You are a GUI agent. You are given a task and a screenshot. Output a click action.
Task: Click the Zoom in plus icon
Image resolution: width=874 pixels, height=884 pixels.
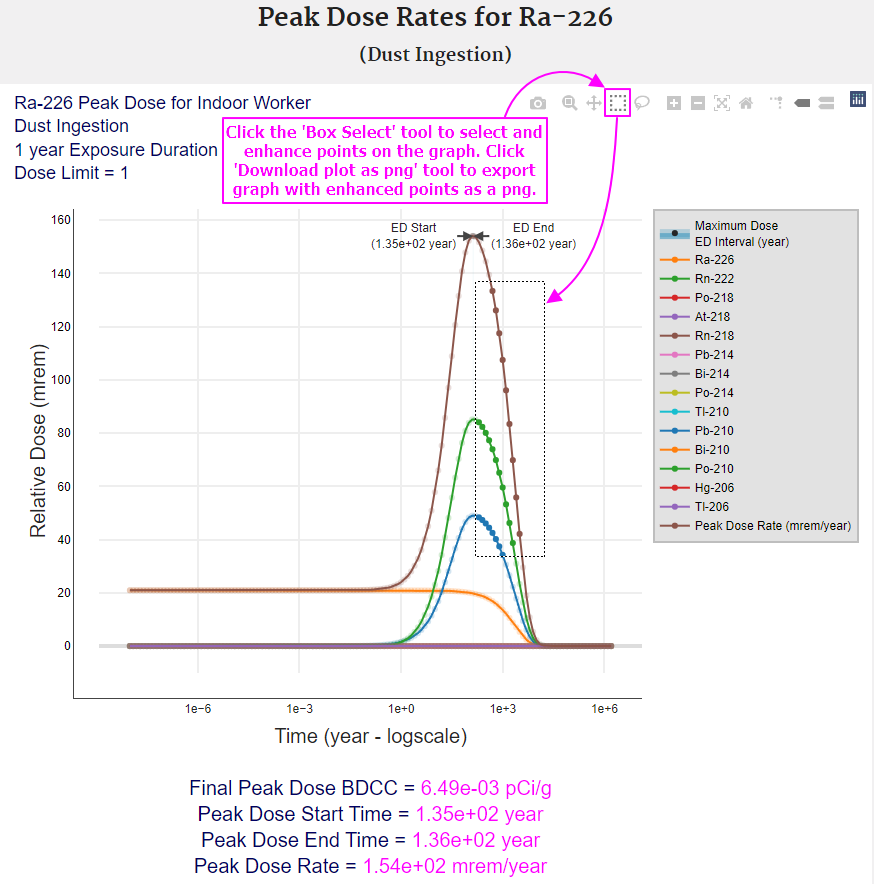click(674, 103)
